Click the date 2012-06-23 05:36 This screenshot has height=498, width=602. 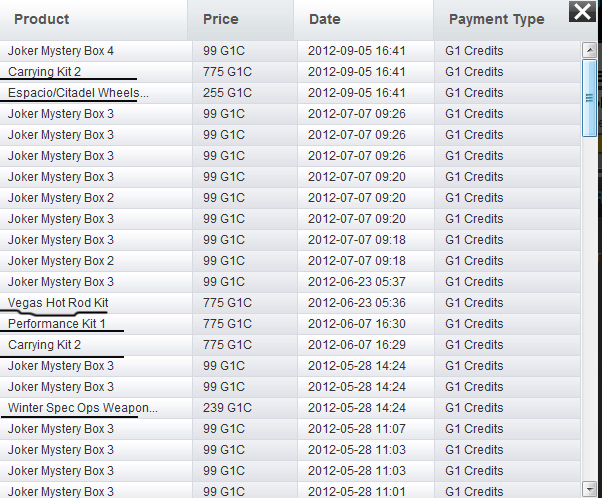pos(357,303)
